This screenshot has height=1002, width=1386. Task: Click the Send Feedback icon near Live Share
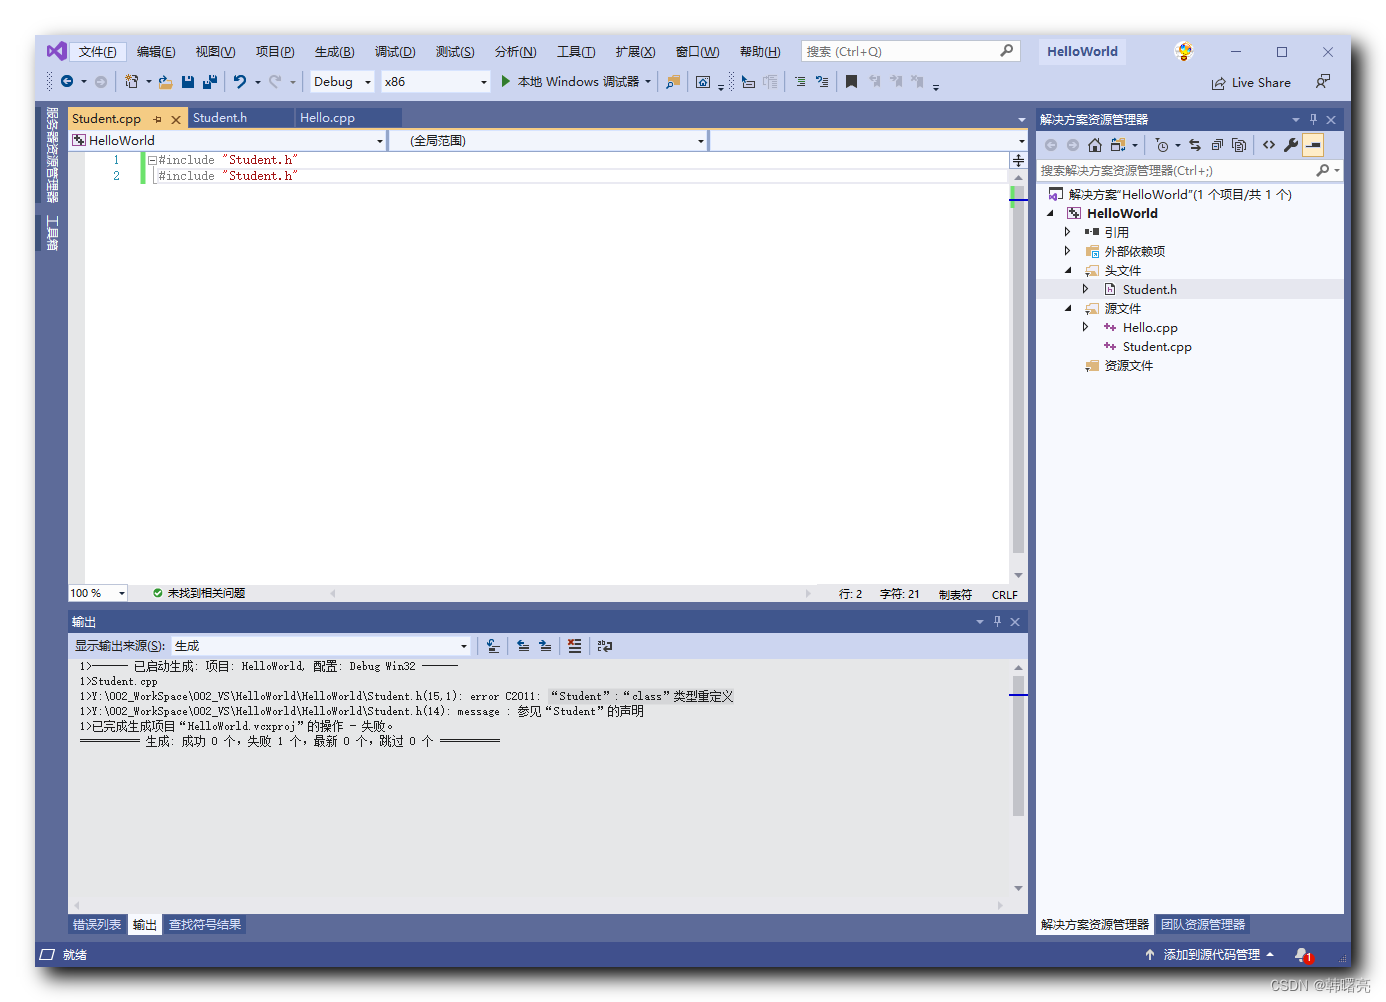point(1323,81)
